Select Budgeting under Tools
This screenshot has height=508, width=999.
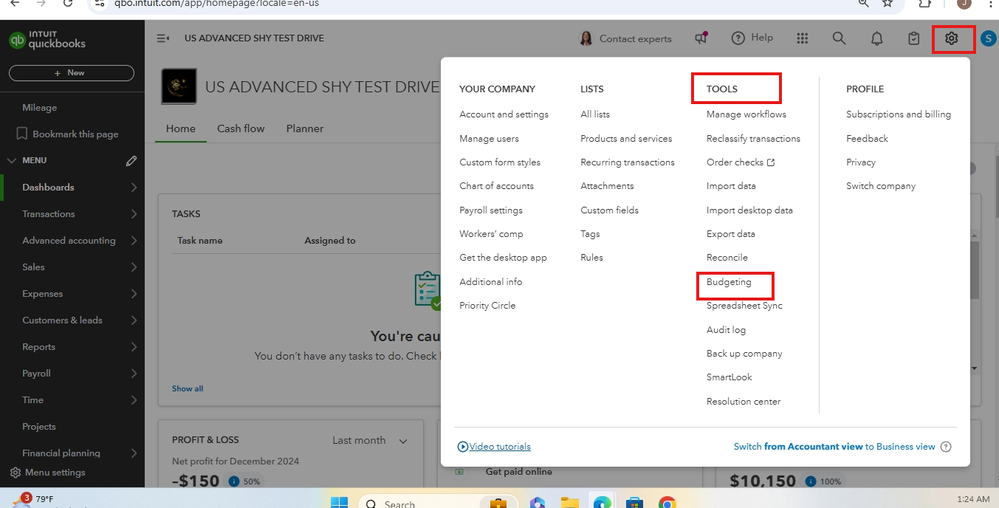[x=729, y=282]
